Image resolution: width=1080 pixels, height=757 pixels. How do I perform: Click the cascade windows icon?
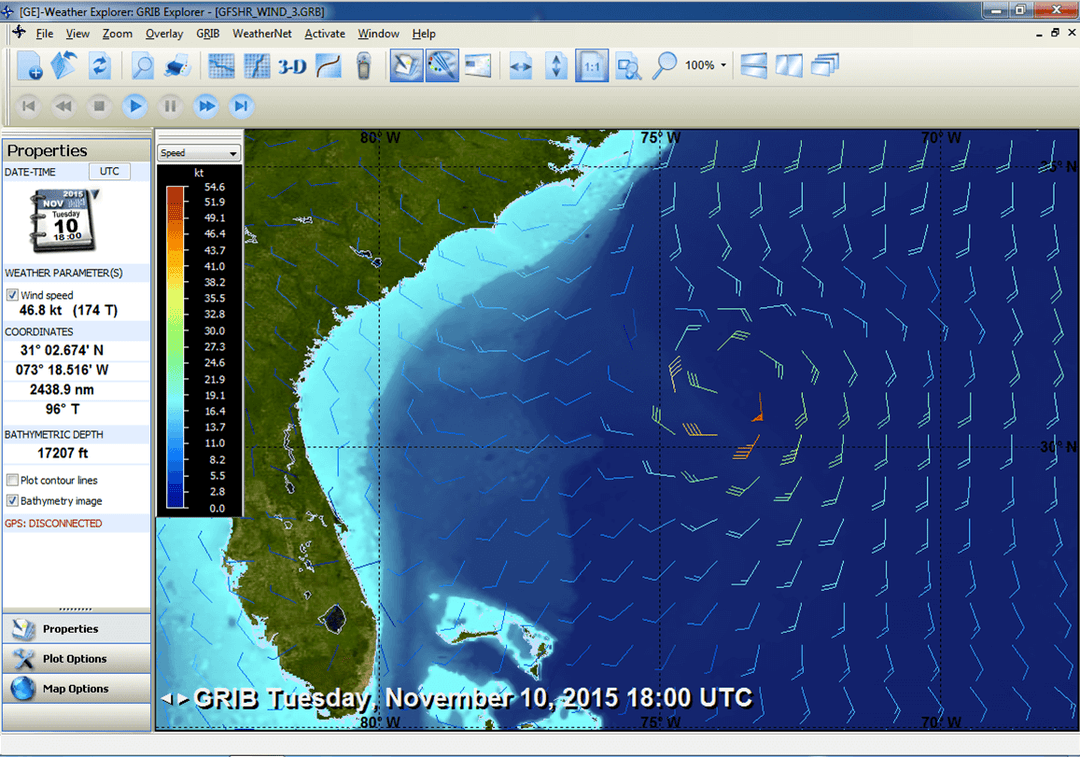point(825,66)
